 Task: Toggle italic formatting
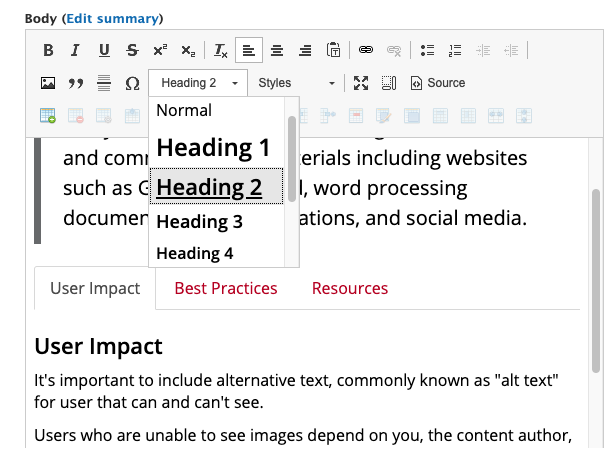pos(75,50)
